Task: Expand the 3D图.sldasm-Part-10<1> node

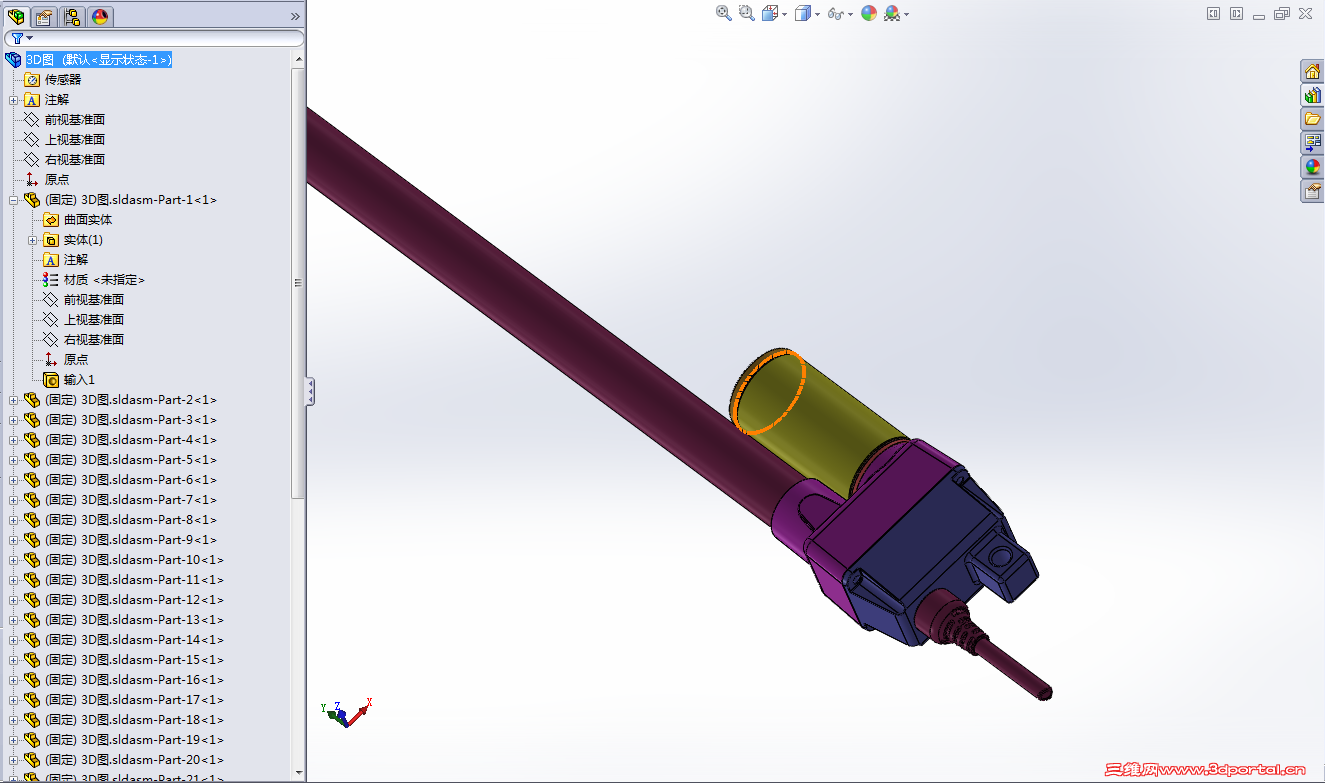Action: [14, 560]
